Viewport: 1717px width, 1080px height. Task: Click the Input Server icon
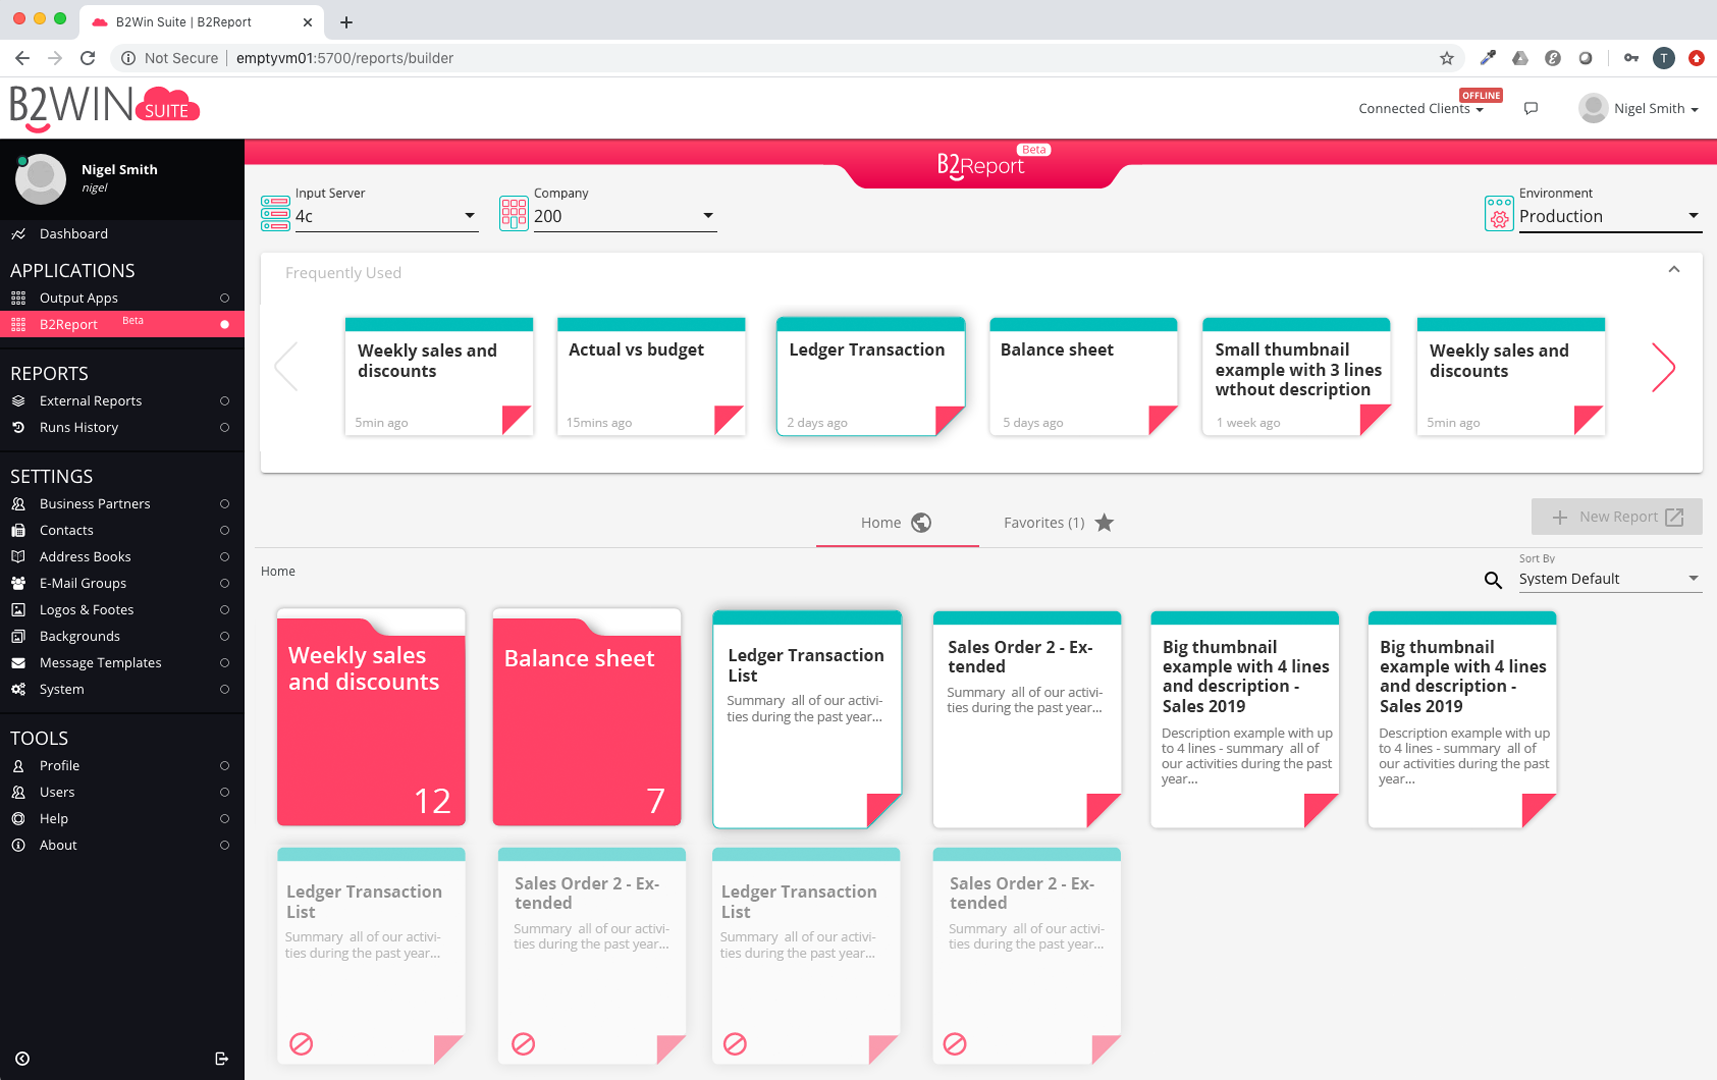pos(275,213)
